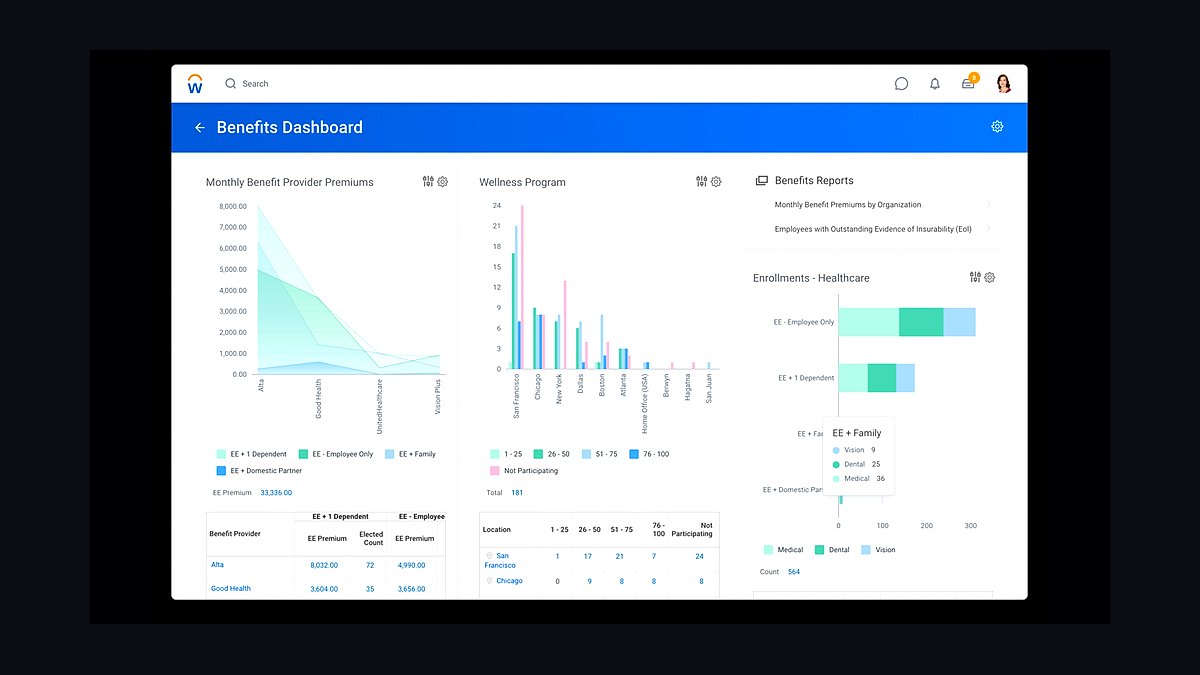
Task: Open the inbox tray icon
Action: click(968, 84)
